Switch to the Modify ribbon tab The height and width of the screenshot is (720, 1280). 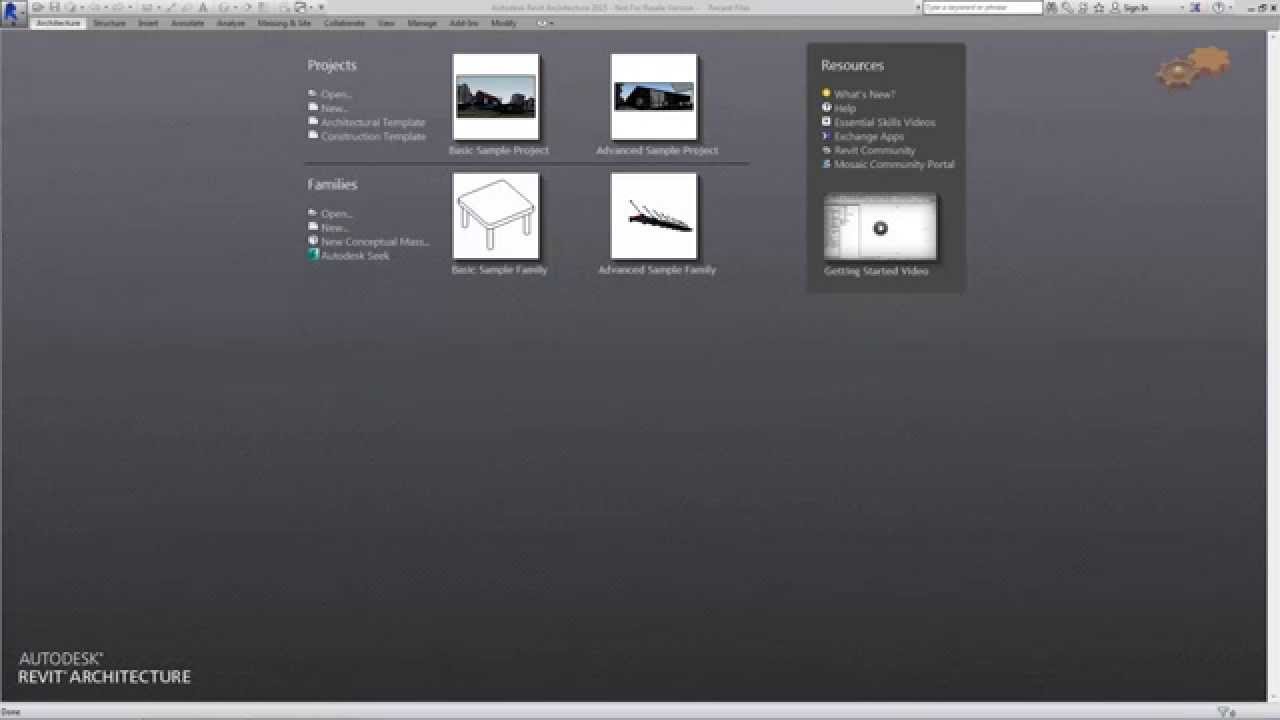click(x=504, y=22)
